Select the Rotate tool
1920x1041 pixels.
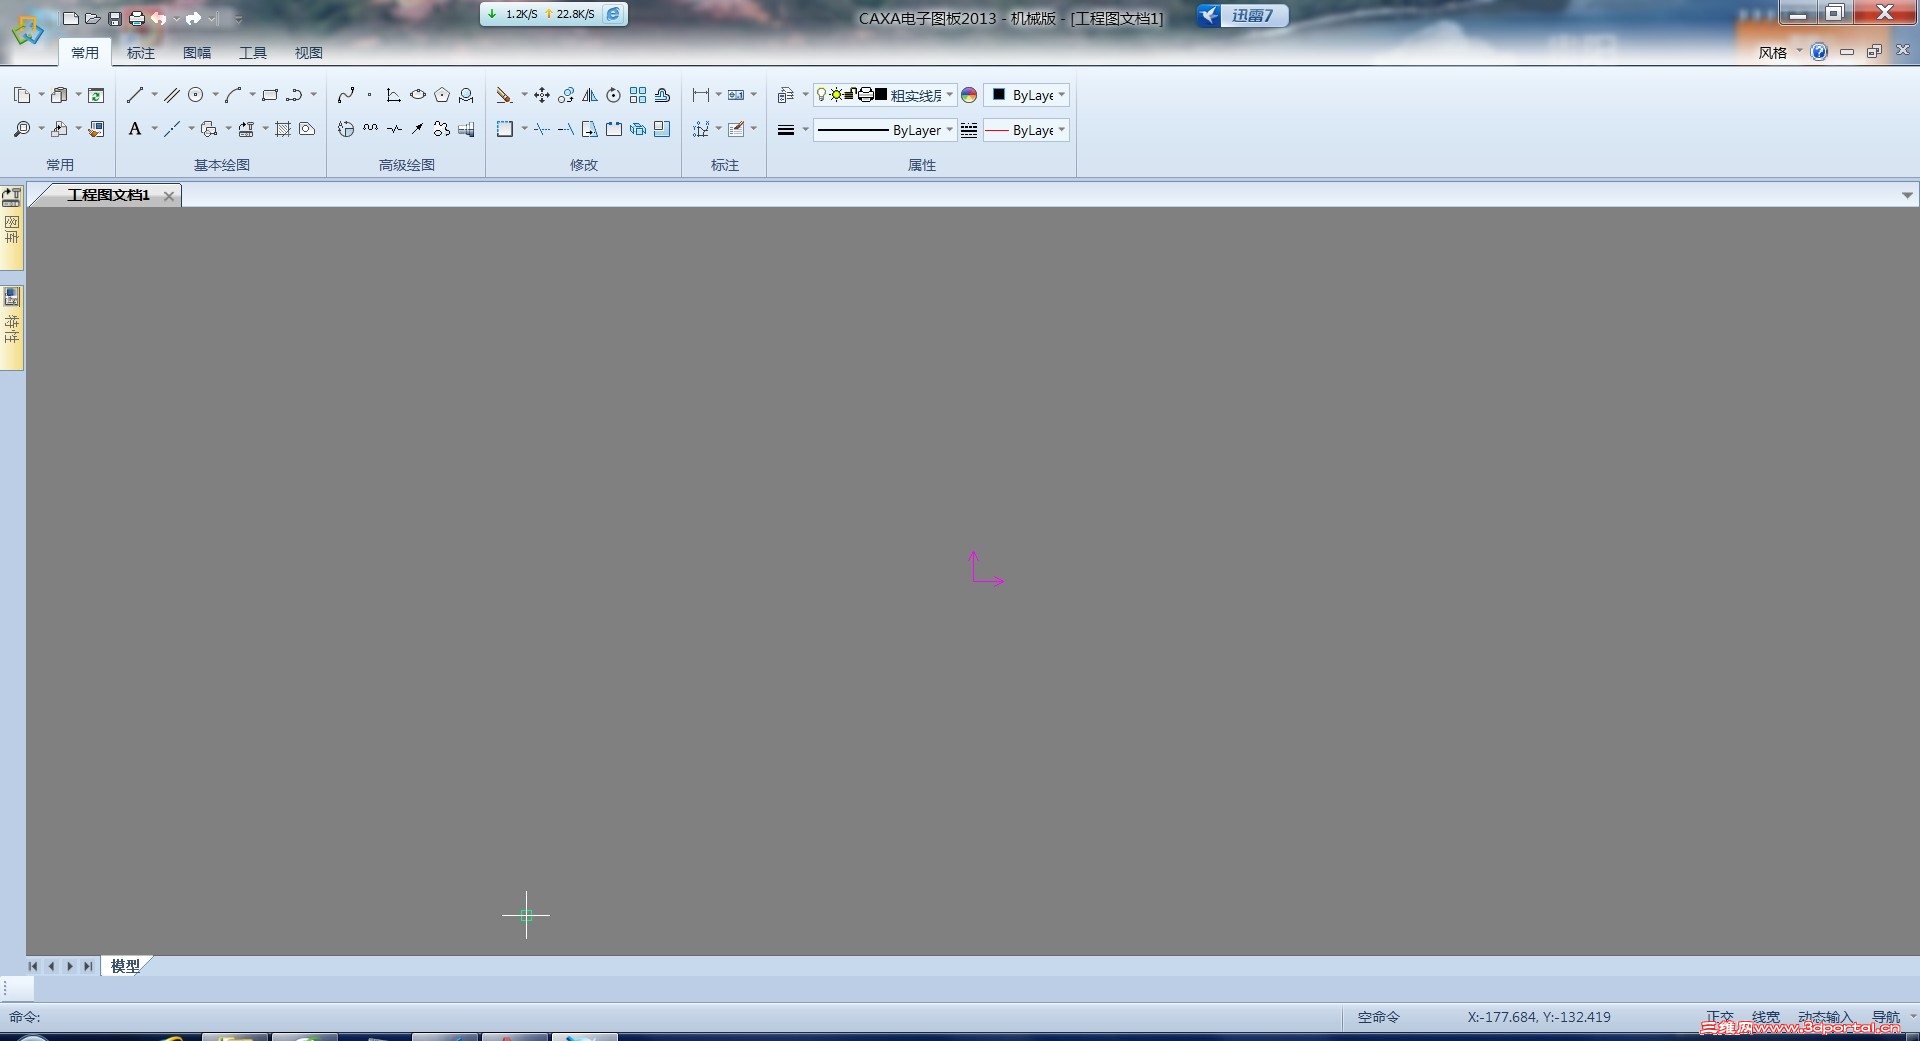(614, 95)
